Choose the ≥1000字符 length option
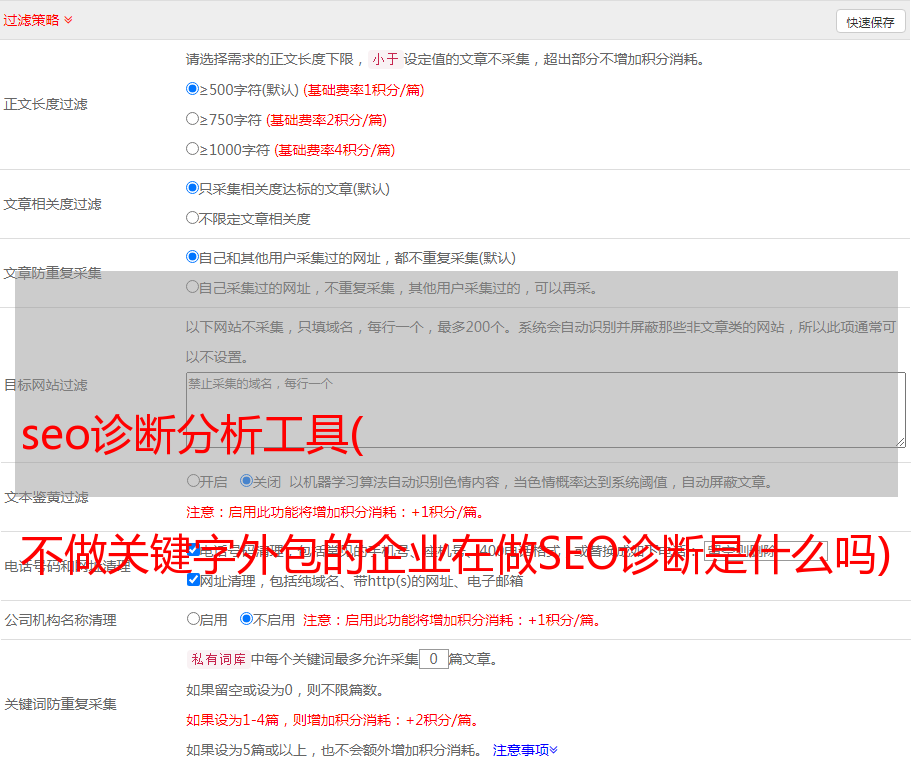912x768 pixels. pos(193,149)
